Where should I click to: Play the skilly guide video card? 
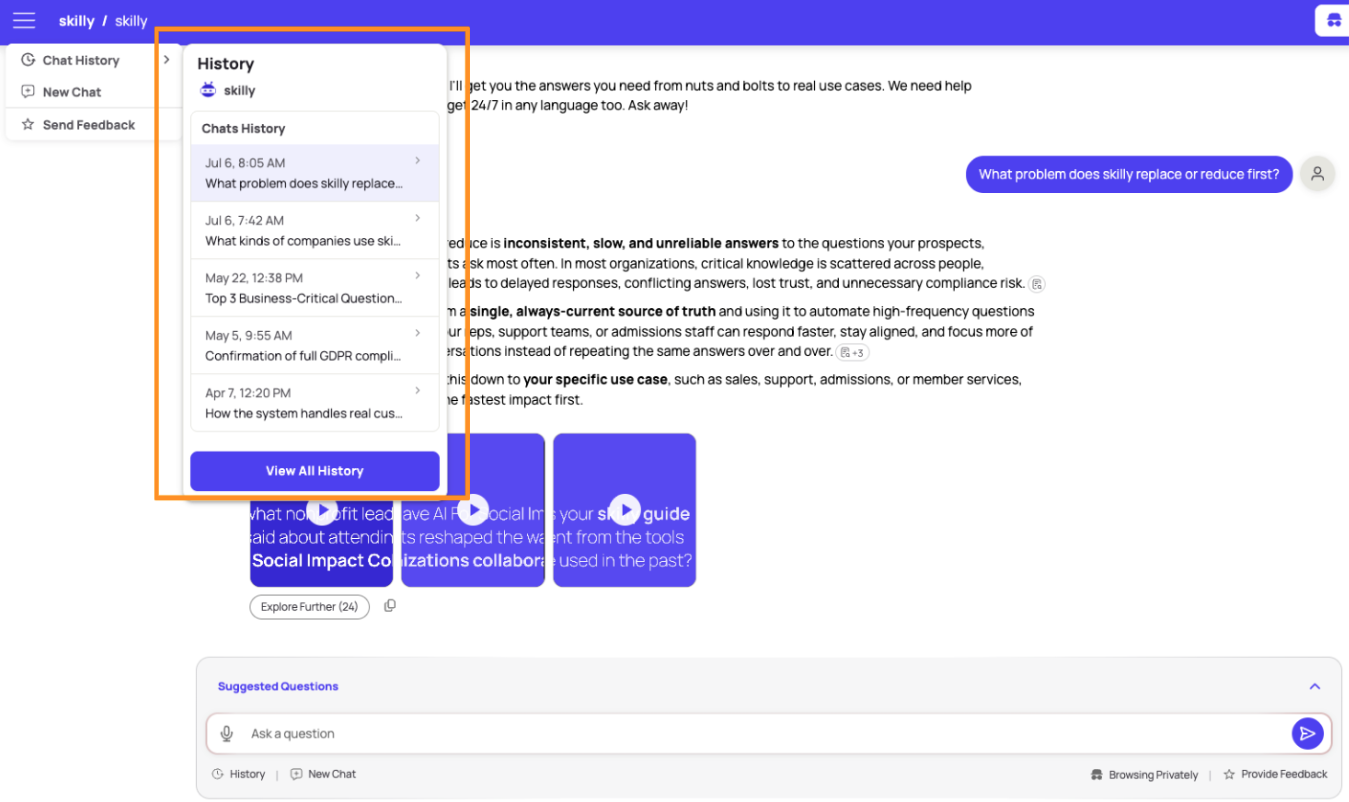click(x=625, y=510)
